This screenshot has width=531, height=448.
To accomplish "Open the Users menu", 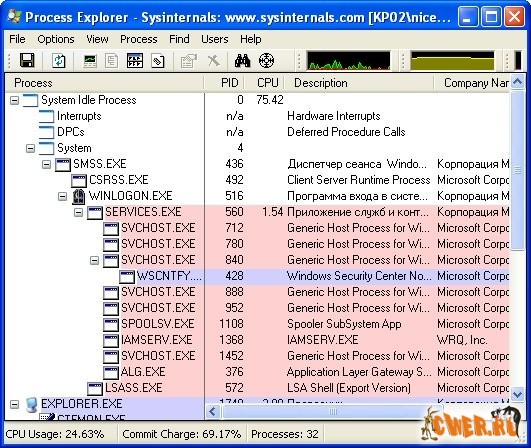I will 215,39.
